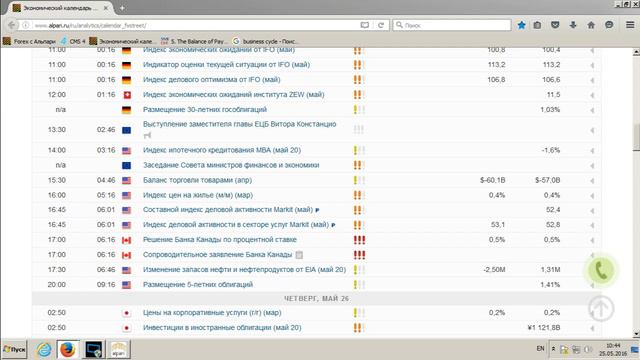Open Выступление заместителя главы ЕЦБ link

[240, 124]
